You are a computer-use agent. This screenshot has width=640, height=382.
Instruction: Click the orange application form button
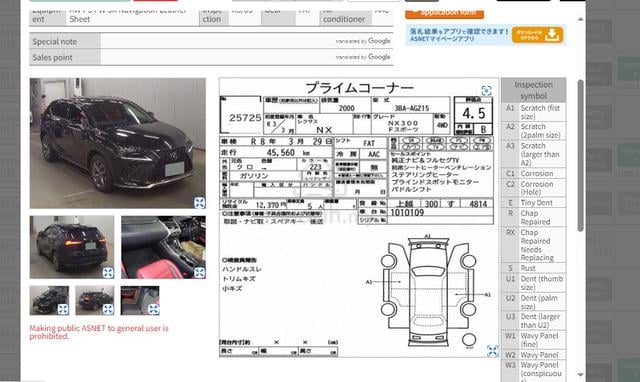[x=444, y=13]
